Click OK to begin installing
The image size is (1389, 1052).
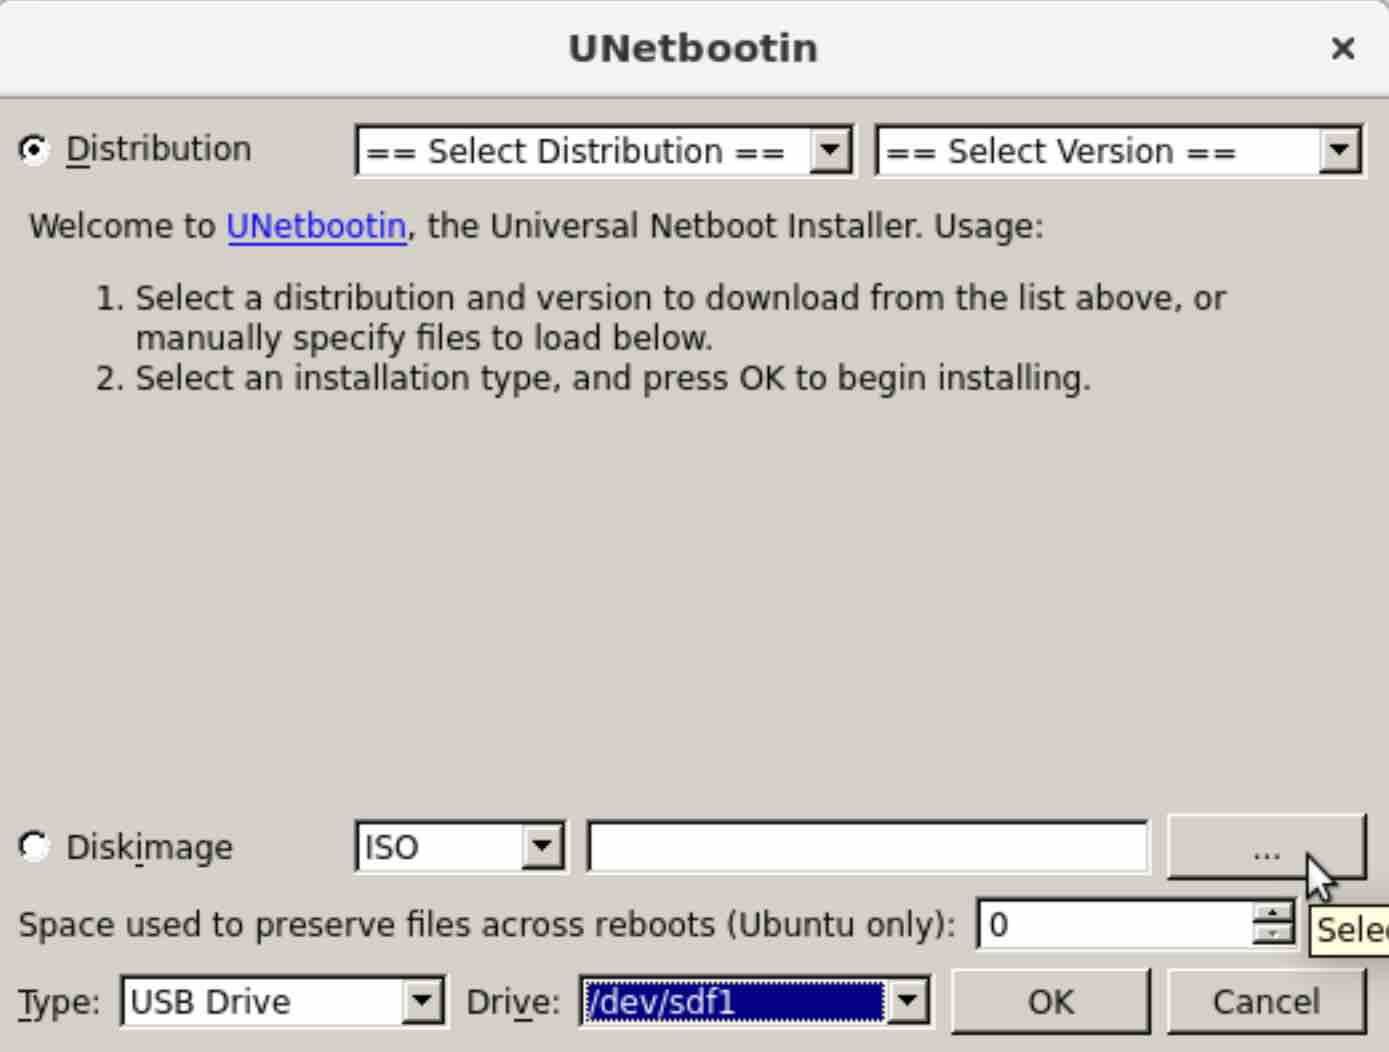tap(1050, 1001)
